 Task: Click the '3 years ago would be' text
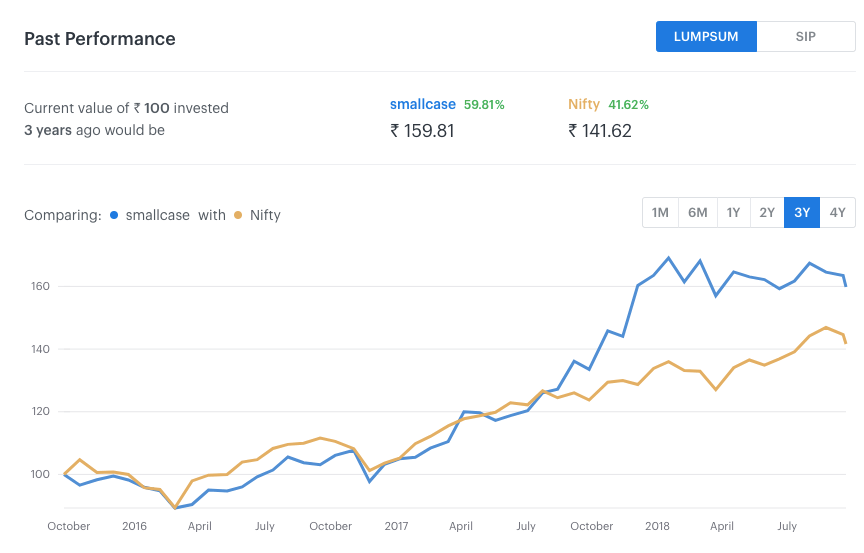[x=94, y=131]
